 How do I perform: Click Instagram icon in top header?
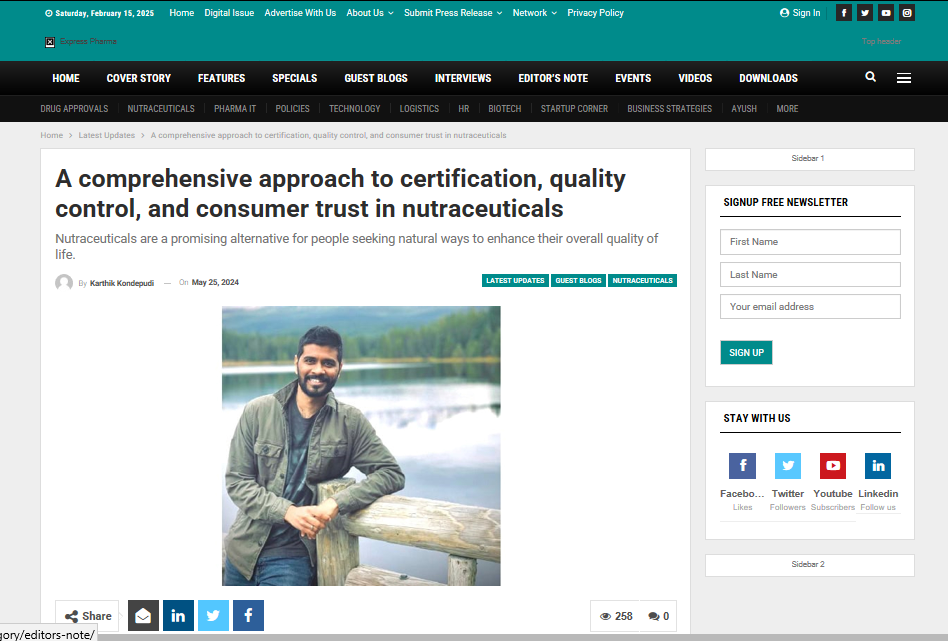click(x=906, y=13)
